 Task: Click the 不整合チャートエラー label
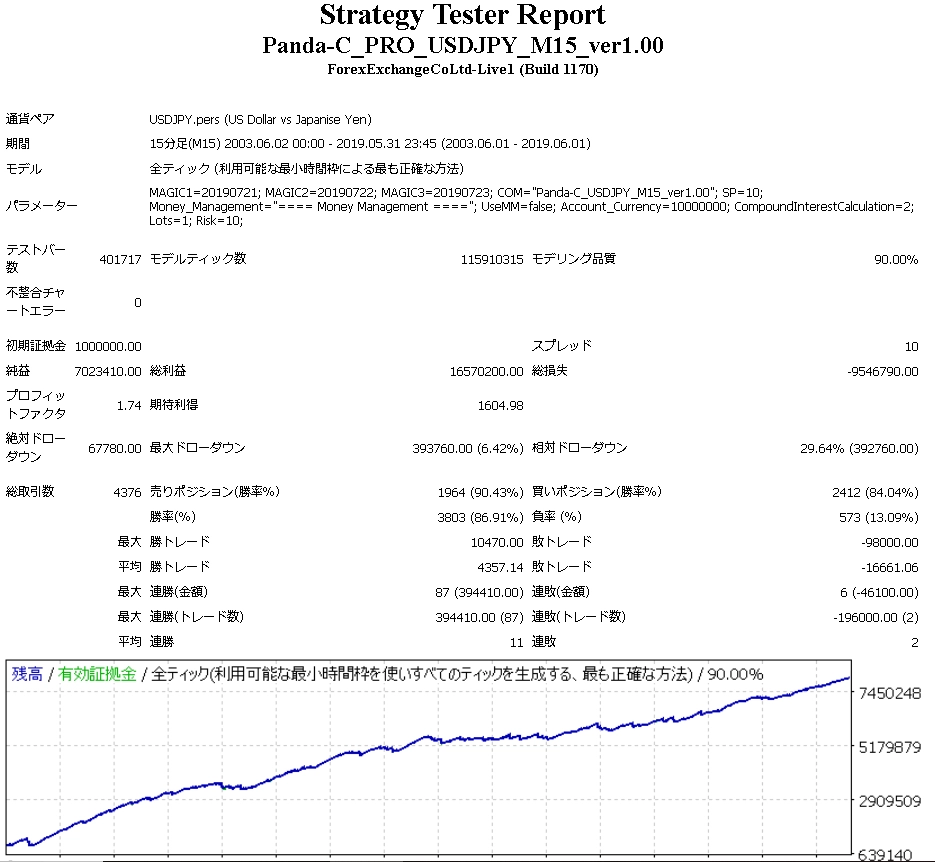point(35,302)
